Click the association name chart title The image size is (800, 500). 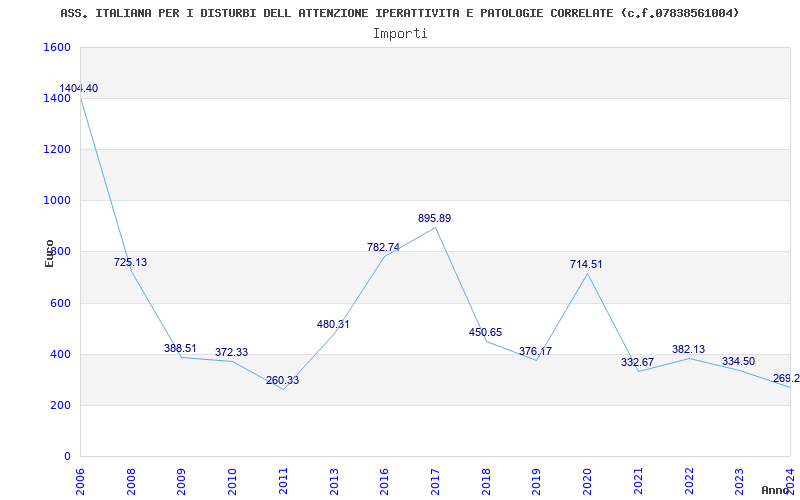pyautogui.click(x=399, y=13)
